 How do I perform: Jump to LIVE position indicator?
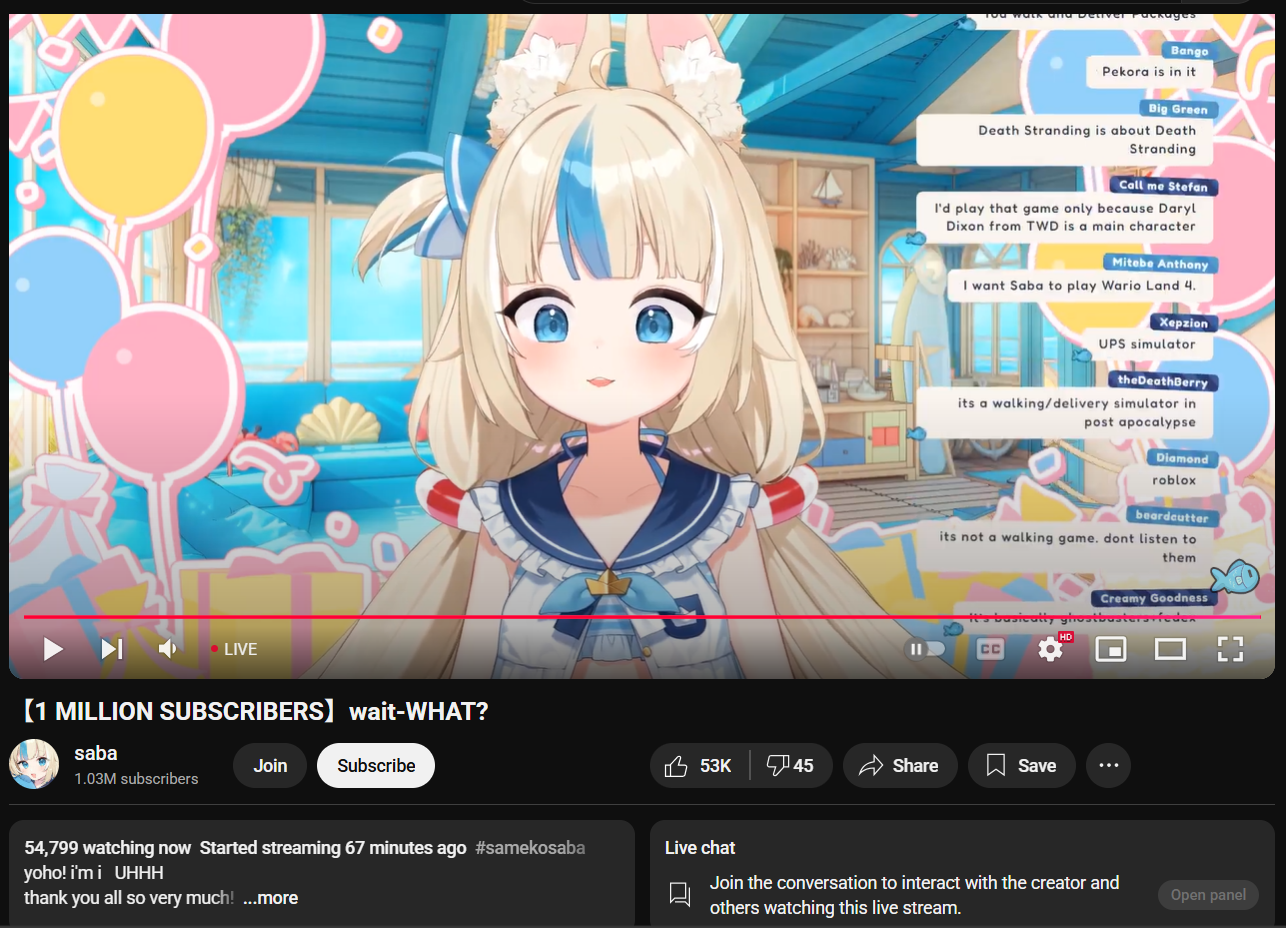(234, 649)
